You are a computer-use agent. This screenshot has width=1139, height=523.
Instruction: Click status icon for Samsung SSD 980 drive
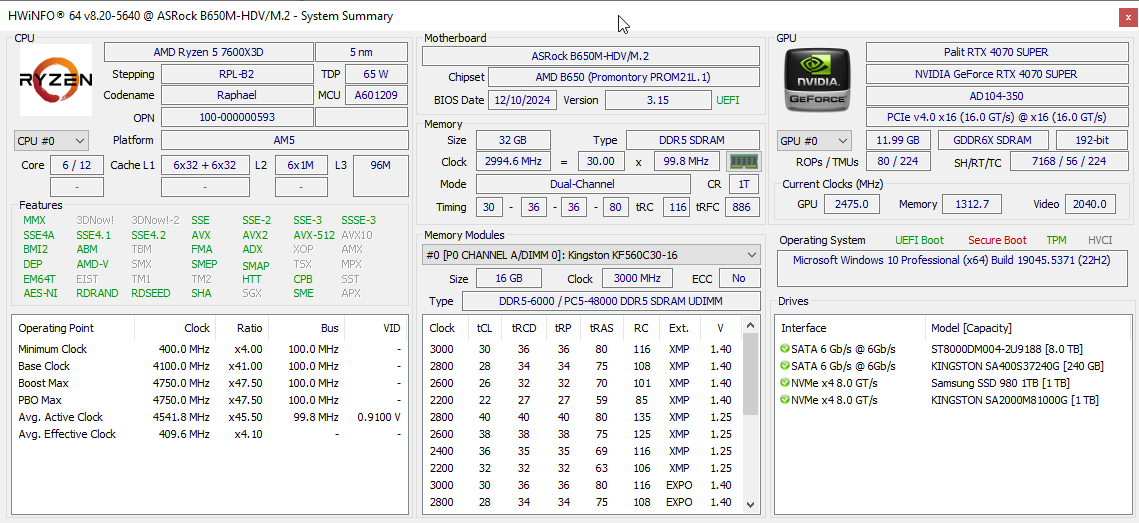[x=785, y=383]
